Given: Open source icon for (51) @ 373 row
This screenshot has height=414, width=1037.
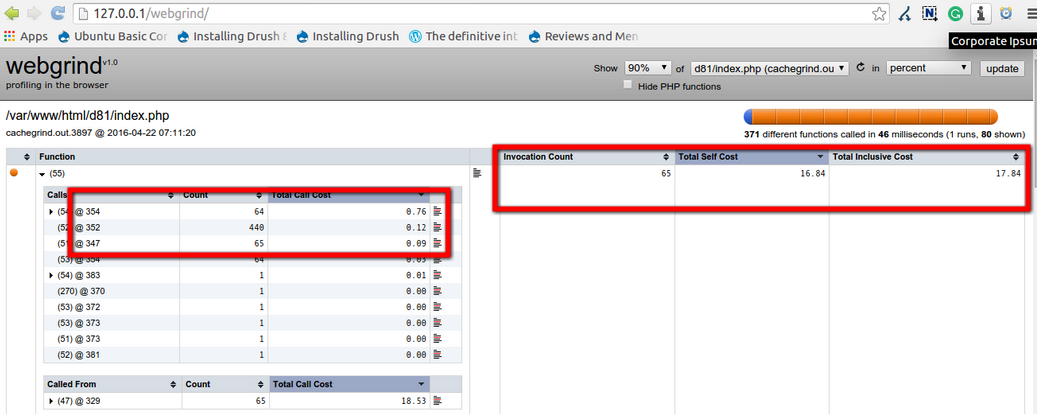Looking at the screenshot, I should pos(437,339).
